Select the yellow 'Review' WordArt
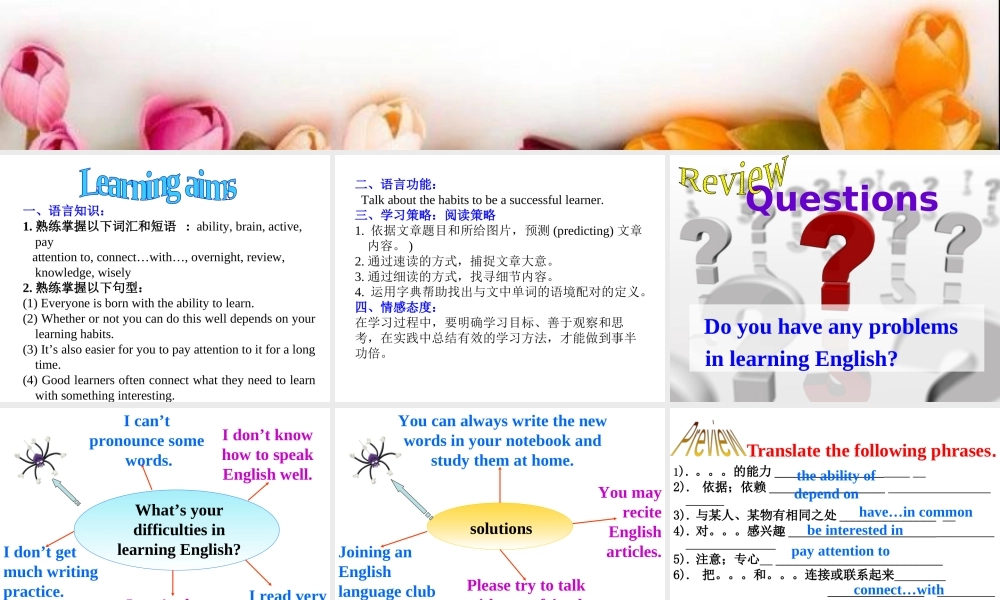1000x600 pixels. pyautogui.click(x=733, y=176)
